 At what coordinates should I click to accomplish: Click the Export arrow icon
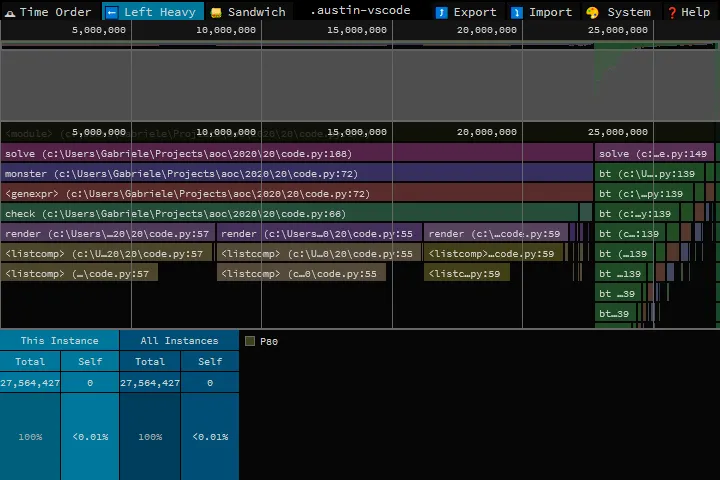coord(441,12)
